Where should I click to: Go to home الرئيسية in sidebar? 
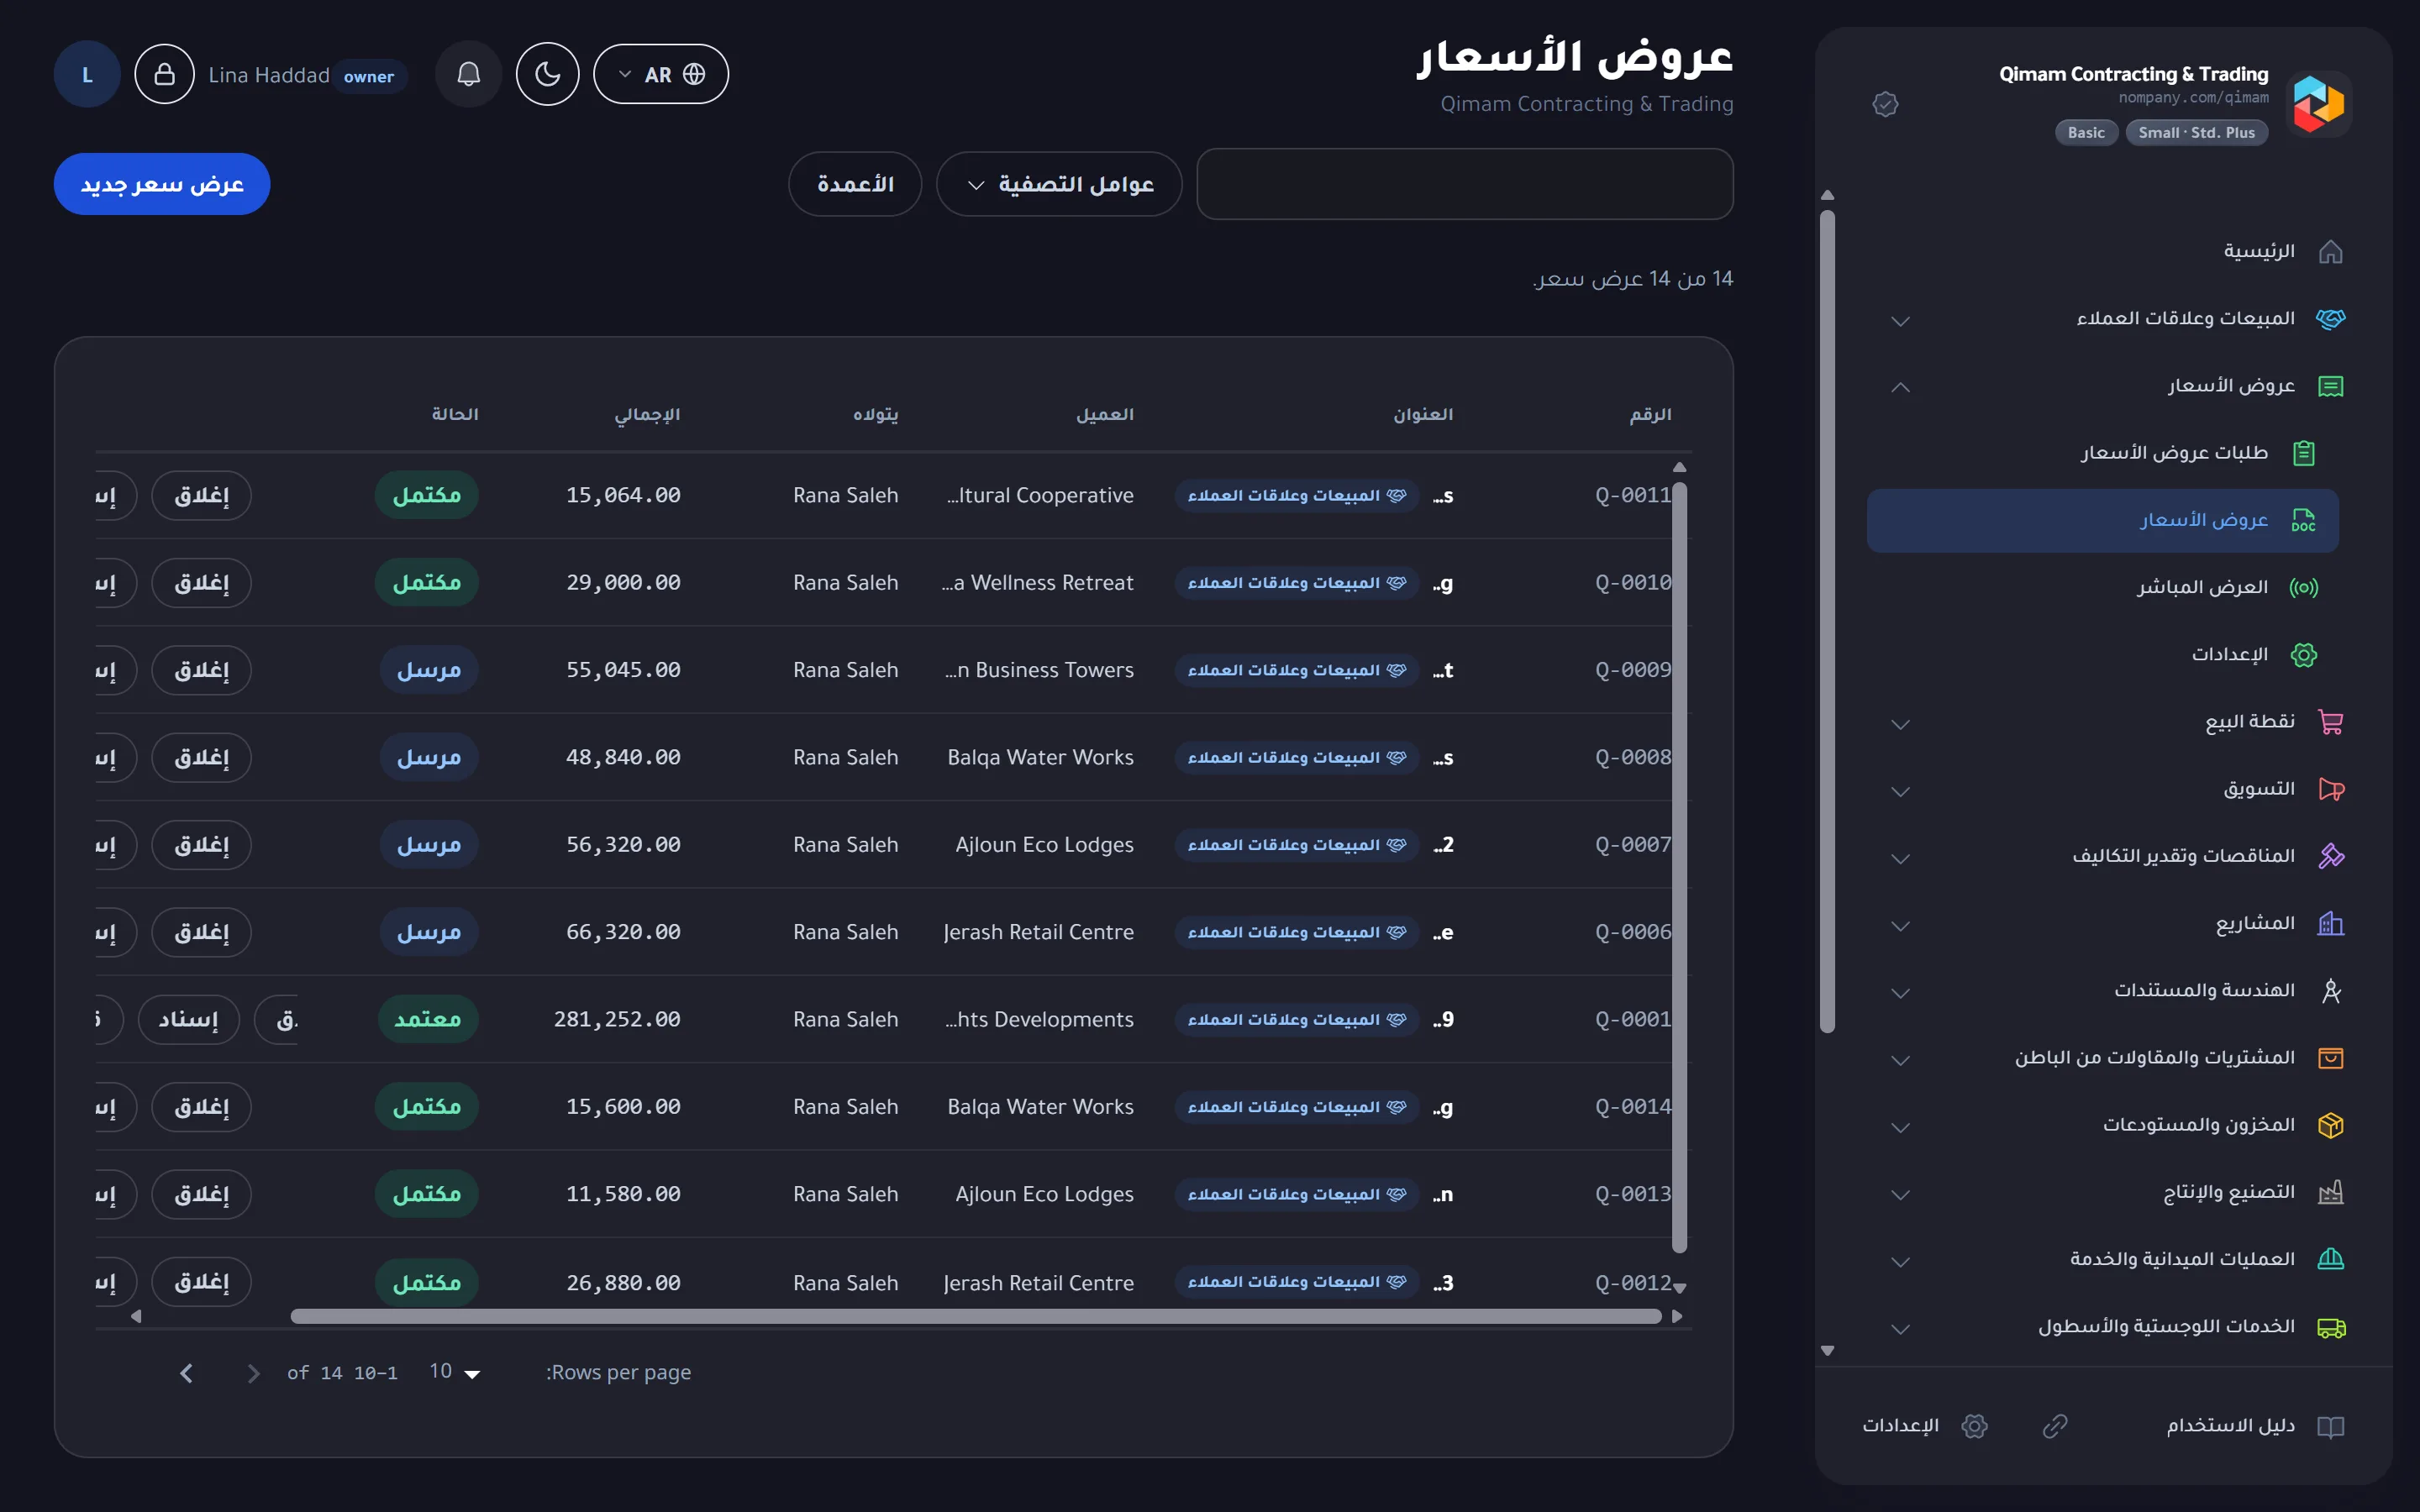[x=2258, y=251]
